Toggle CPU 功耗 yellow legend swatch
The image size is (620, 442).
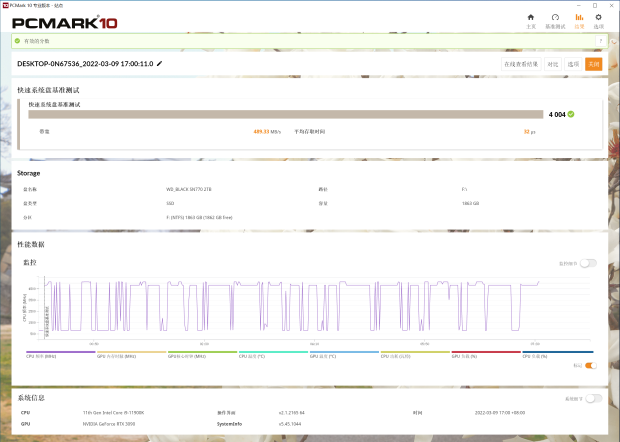pos(415,352)
